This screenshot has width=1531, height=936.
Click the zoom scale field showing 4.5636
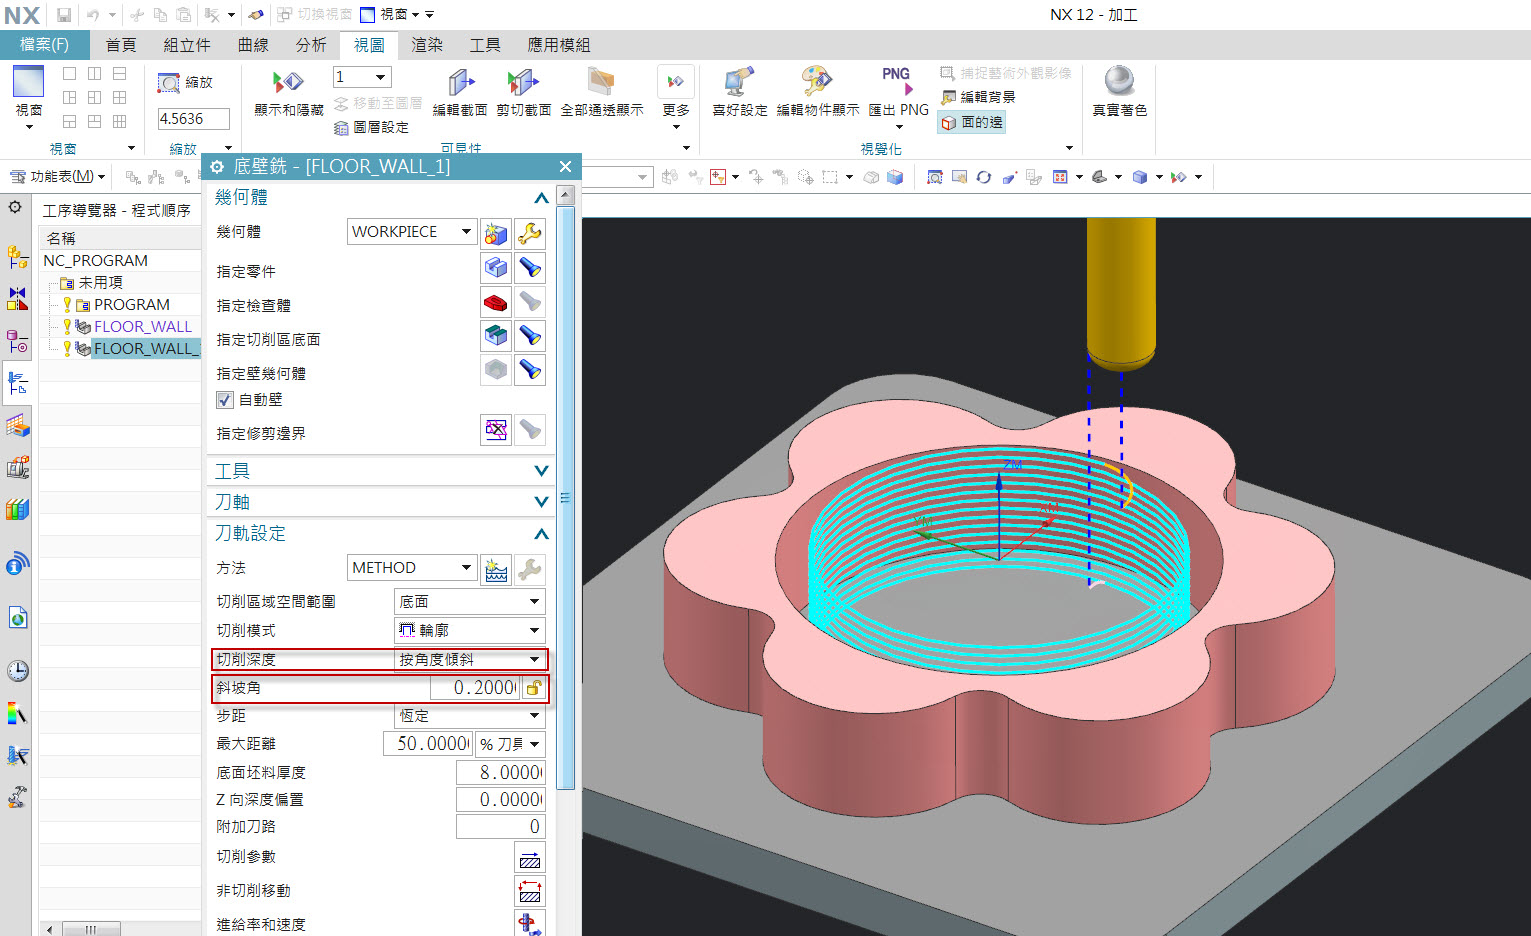coord(193,119)
